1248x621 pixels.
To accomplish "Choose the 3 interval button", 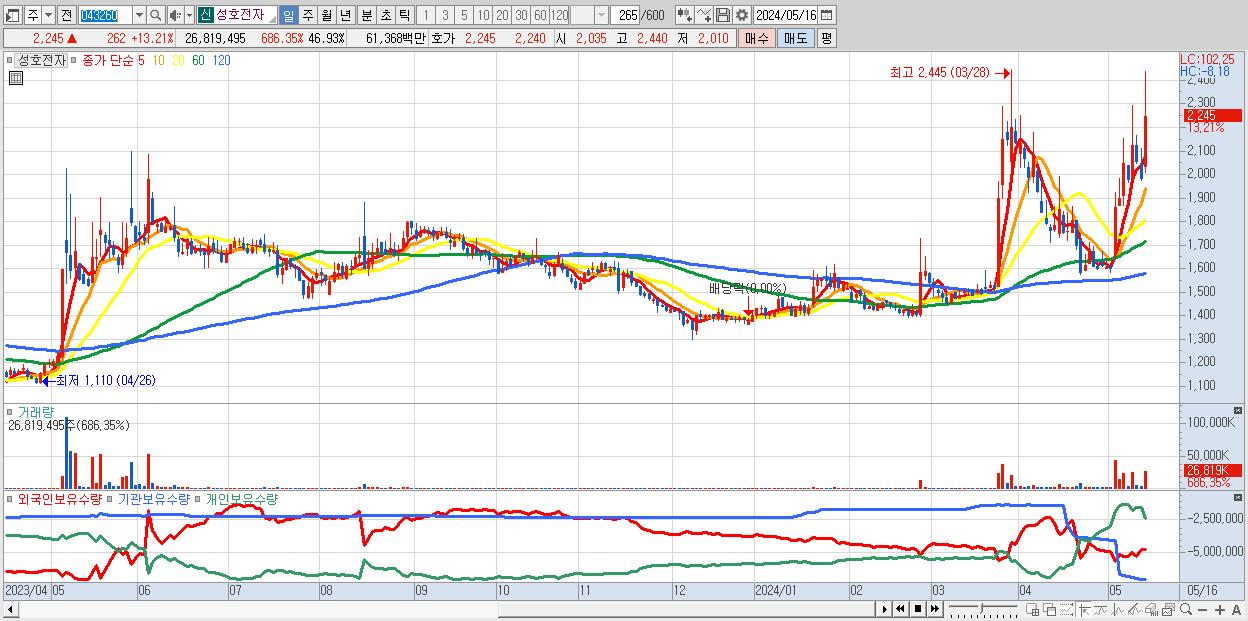I will coord(445,16).
